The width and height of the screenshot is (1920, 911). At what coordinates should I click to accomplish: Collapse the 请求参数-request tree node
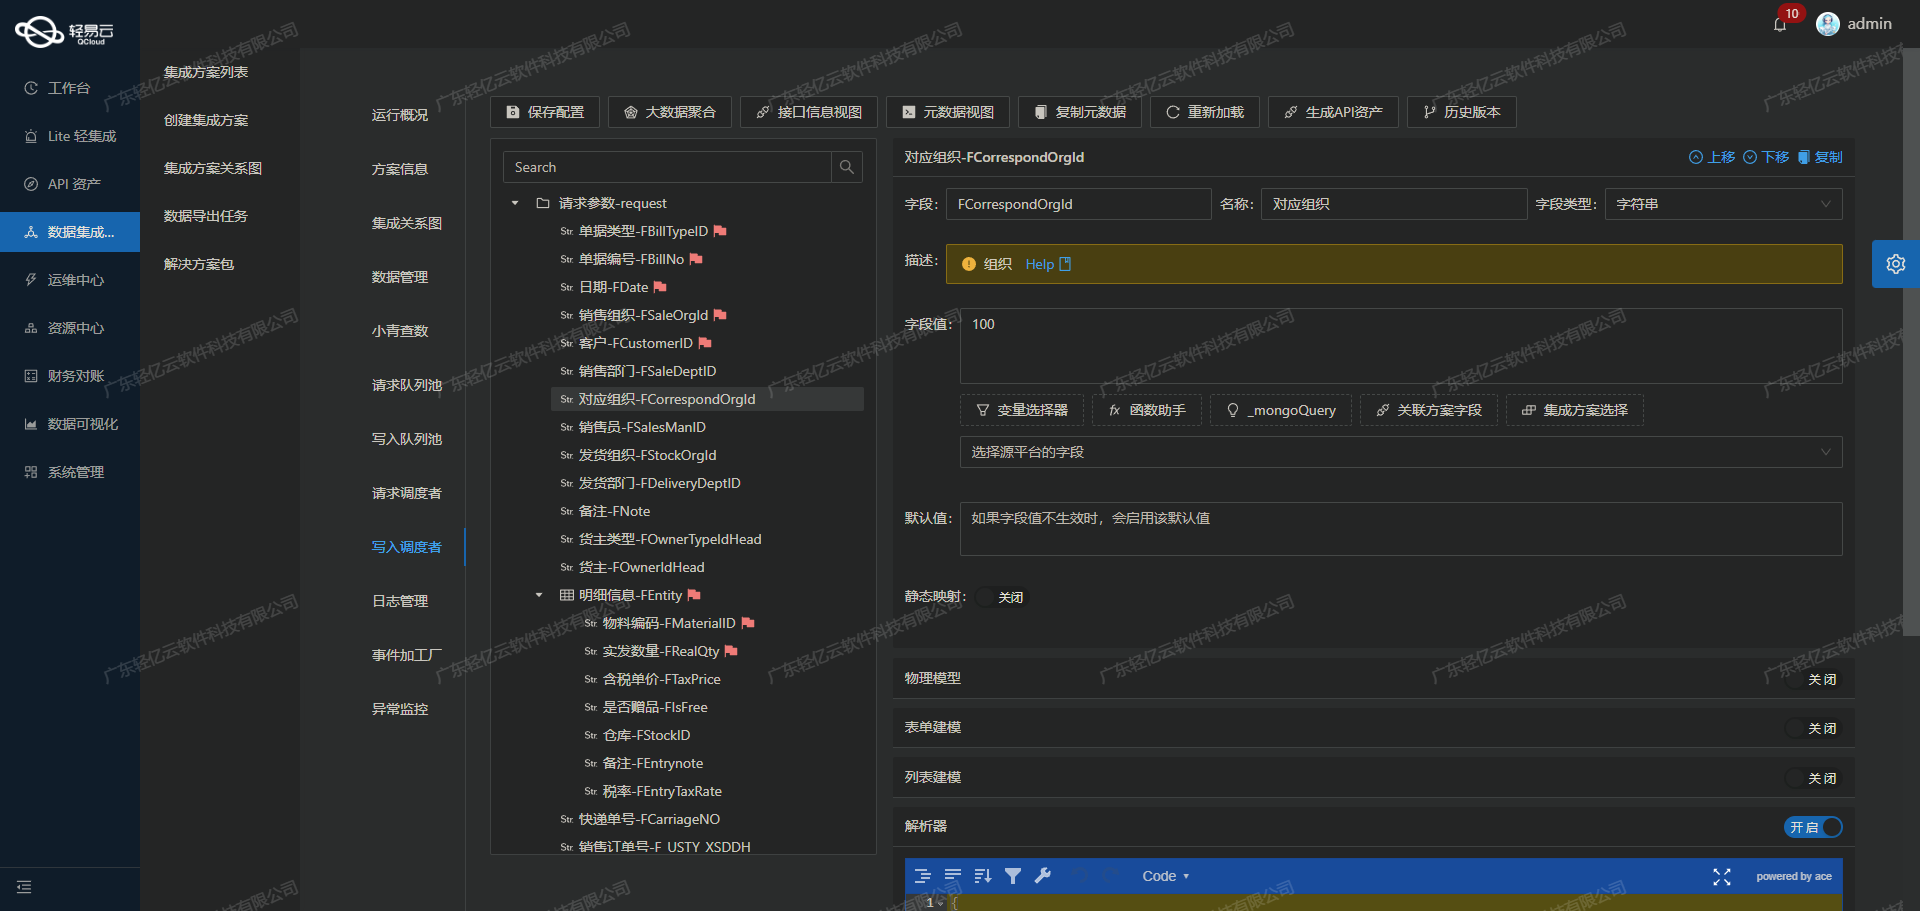(515, 203)
